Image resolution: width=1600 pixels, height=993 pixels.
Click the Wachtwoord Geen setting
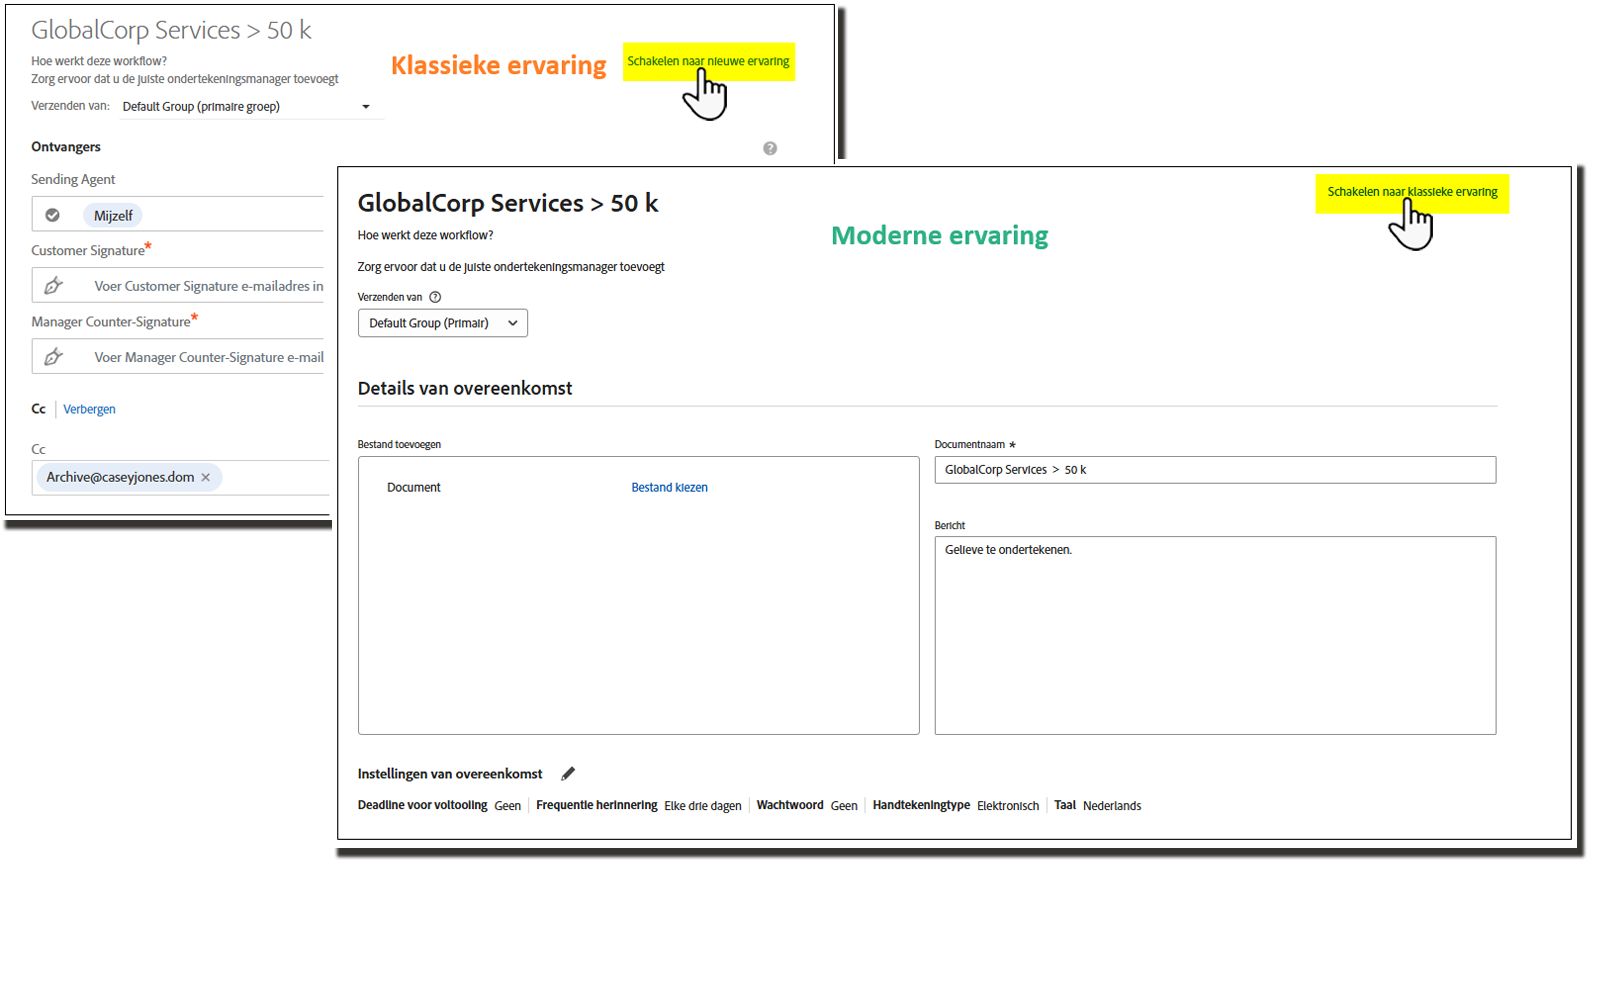click(x=807, y=805)
